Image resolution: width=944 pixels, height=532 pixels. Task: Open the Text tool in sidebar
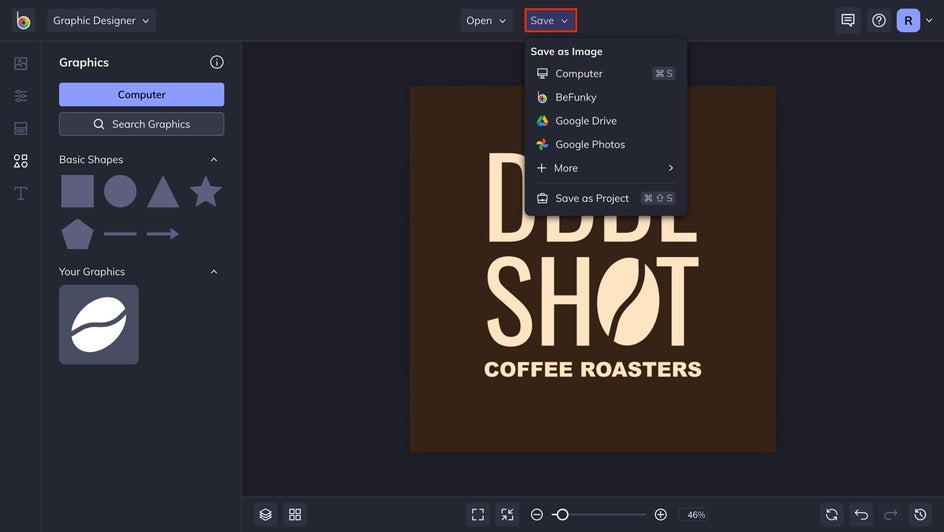20,193
